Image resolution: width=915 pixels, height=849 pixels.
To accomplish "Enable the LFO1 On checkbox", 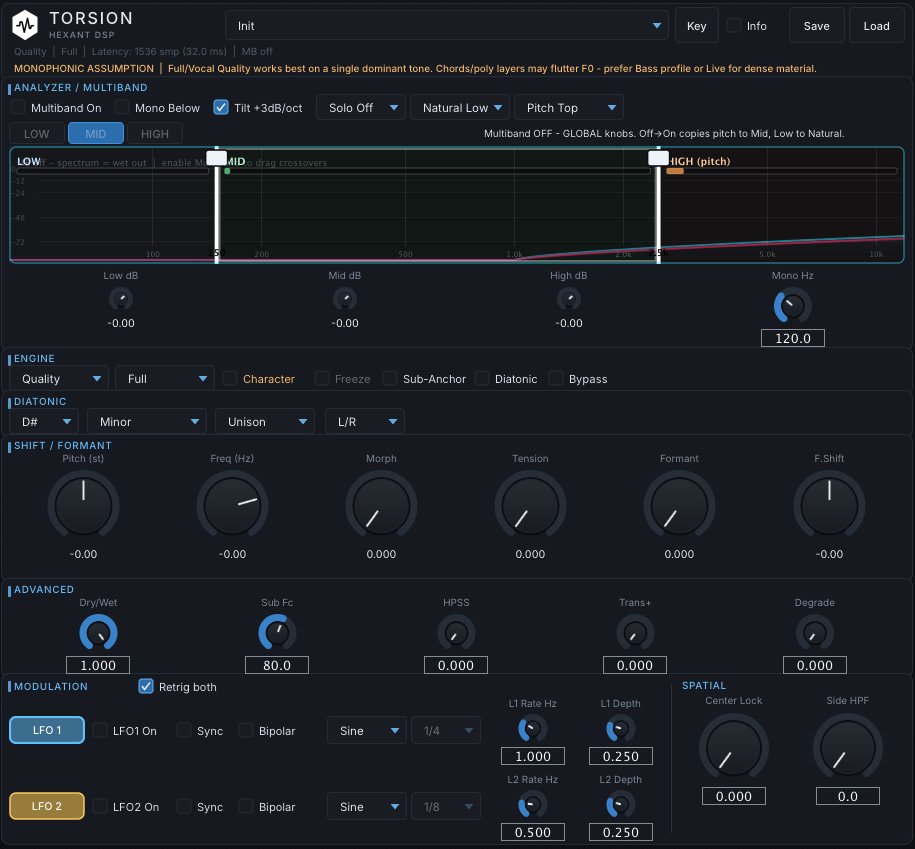I will coord(100,731).
